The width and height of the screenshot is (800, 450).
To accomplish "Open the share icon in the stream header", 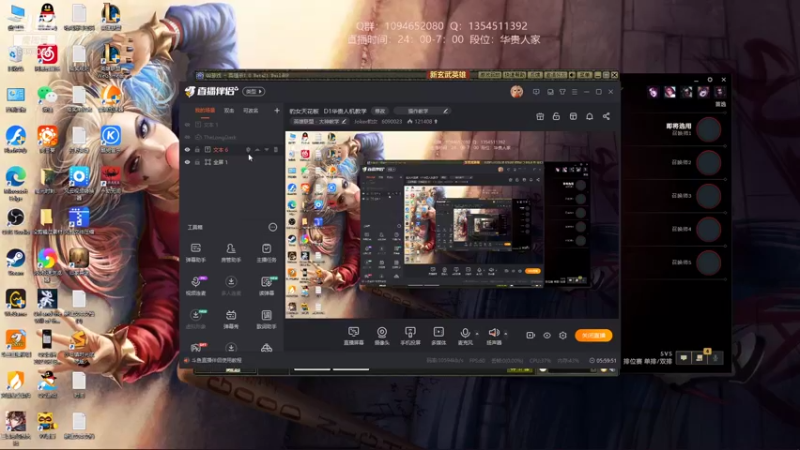I will coord(606,116).
